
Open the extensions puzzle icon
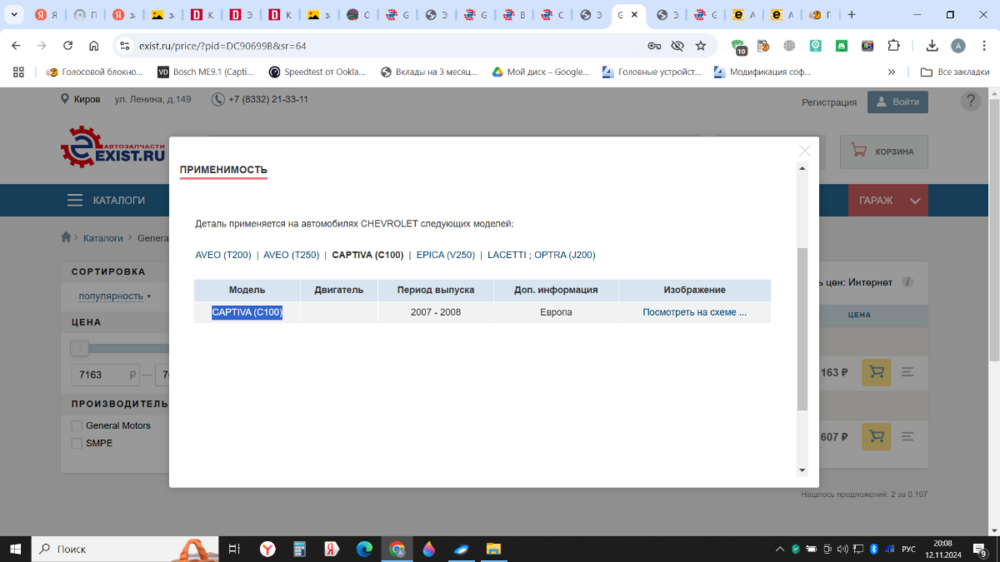point(893,45)
